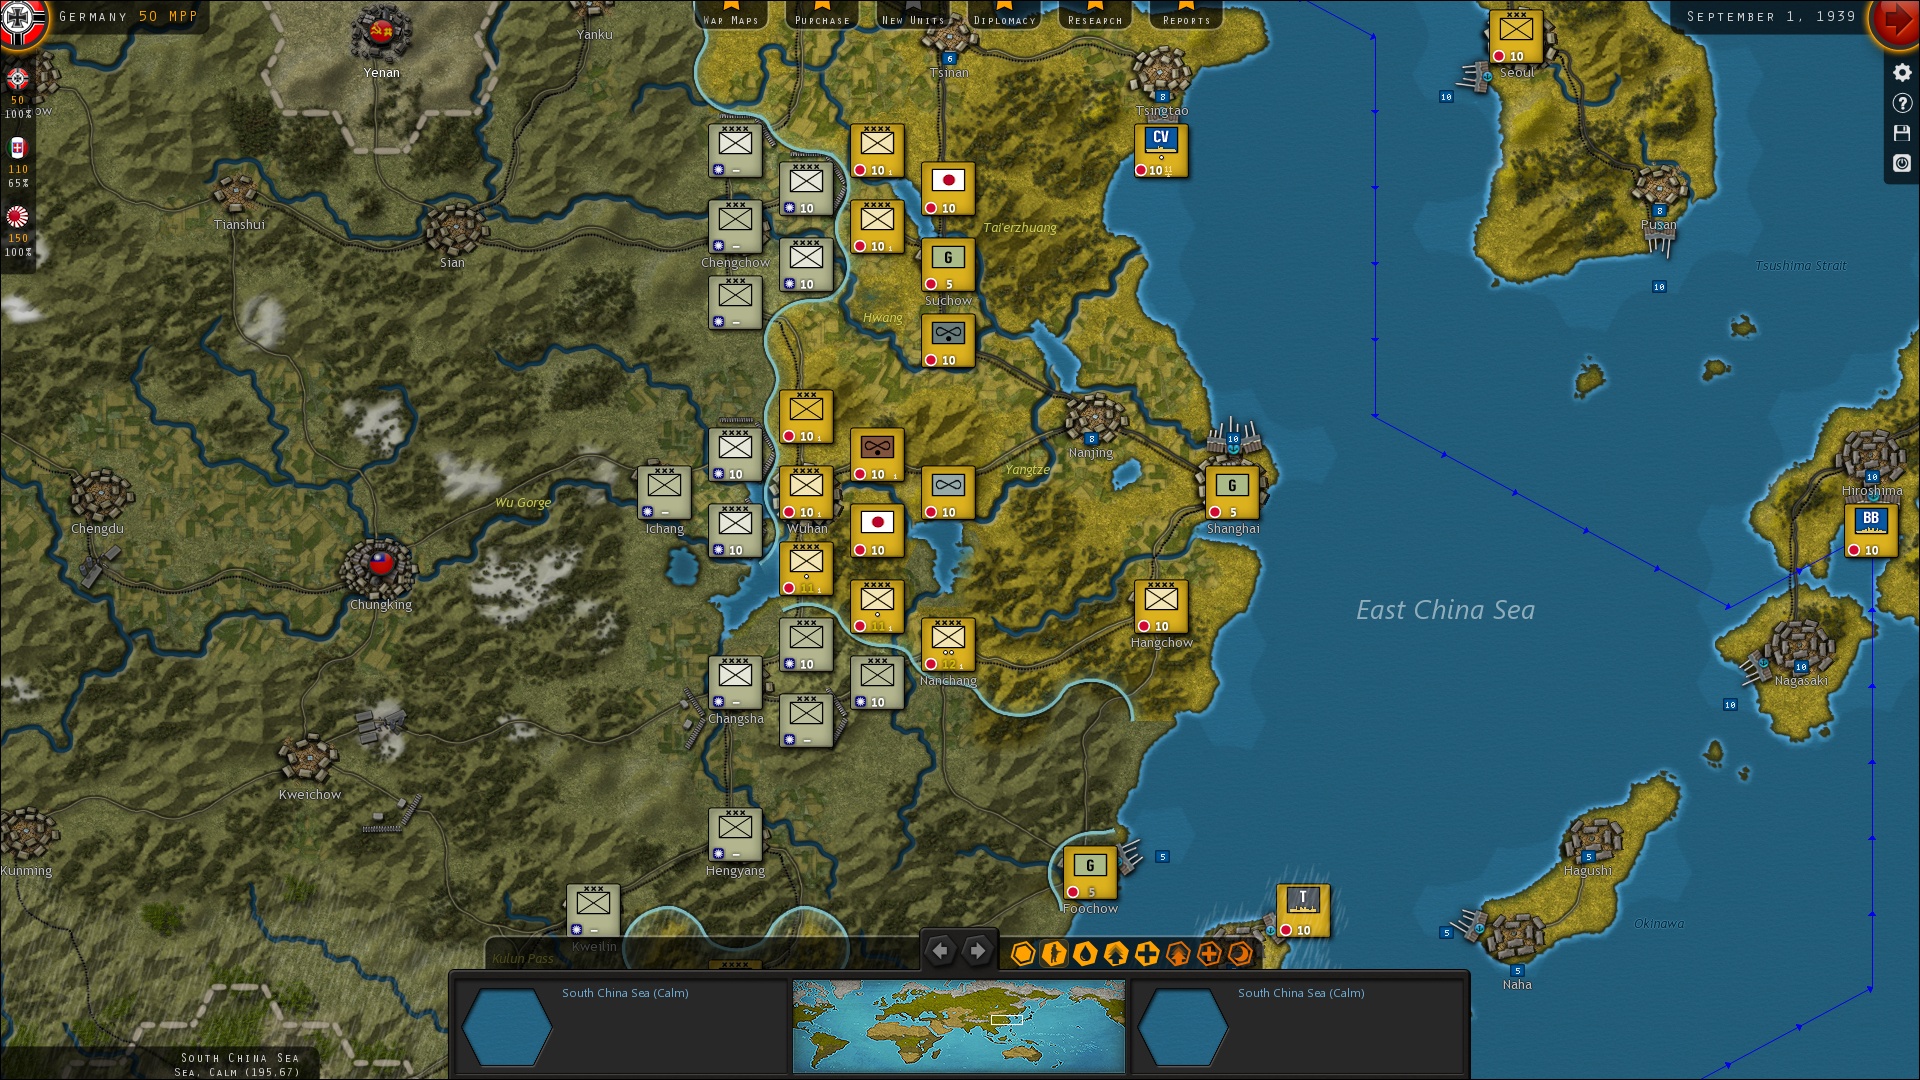Select the Japanese infantry unit at Seoul
Image resolution: width=1920 pixels, height=1080 pixels.
(x=1516, y=37)
